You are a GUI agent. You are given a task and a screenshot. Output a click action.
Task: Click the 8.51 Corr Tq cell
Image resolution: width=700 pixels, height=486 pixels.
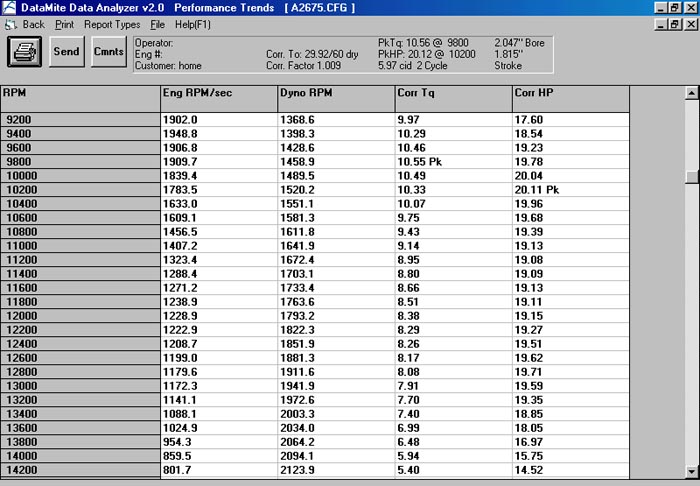[454, 302]
